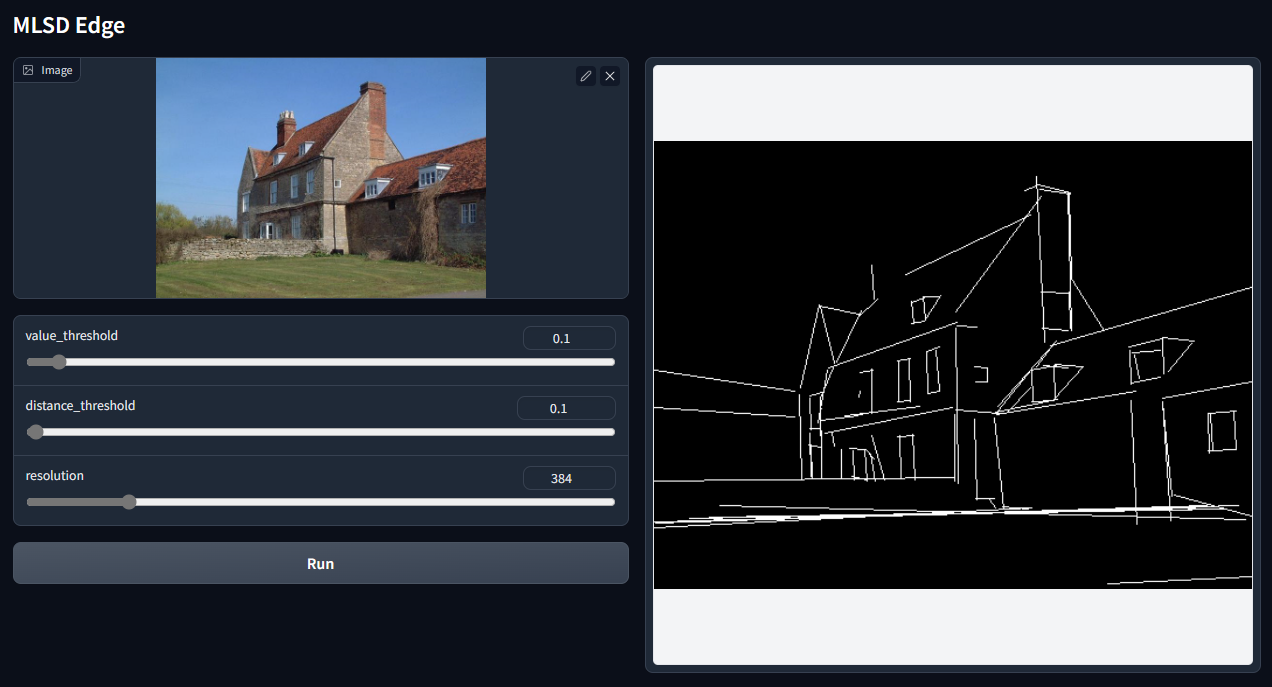Click the value_threshold label text
Image resolution: width=1272 pixels, height=687 pixels.
coord(72,336)
